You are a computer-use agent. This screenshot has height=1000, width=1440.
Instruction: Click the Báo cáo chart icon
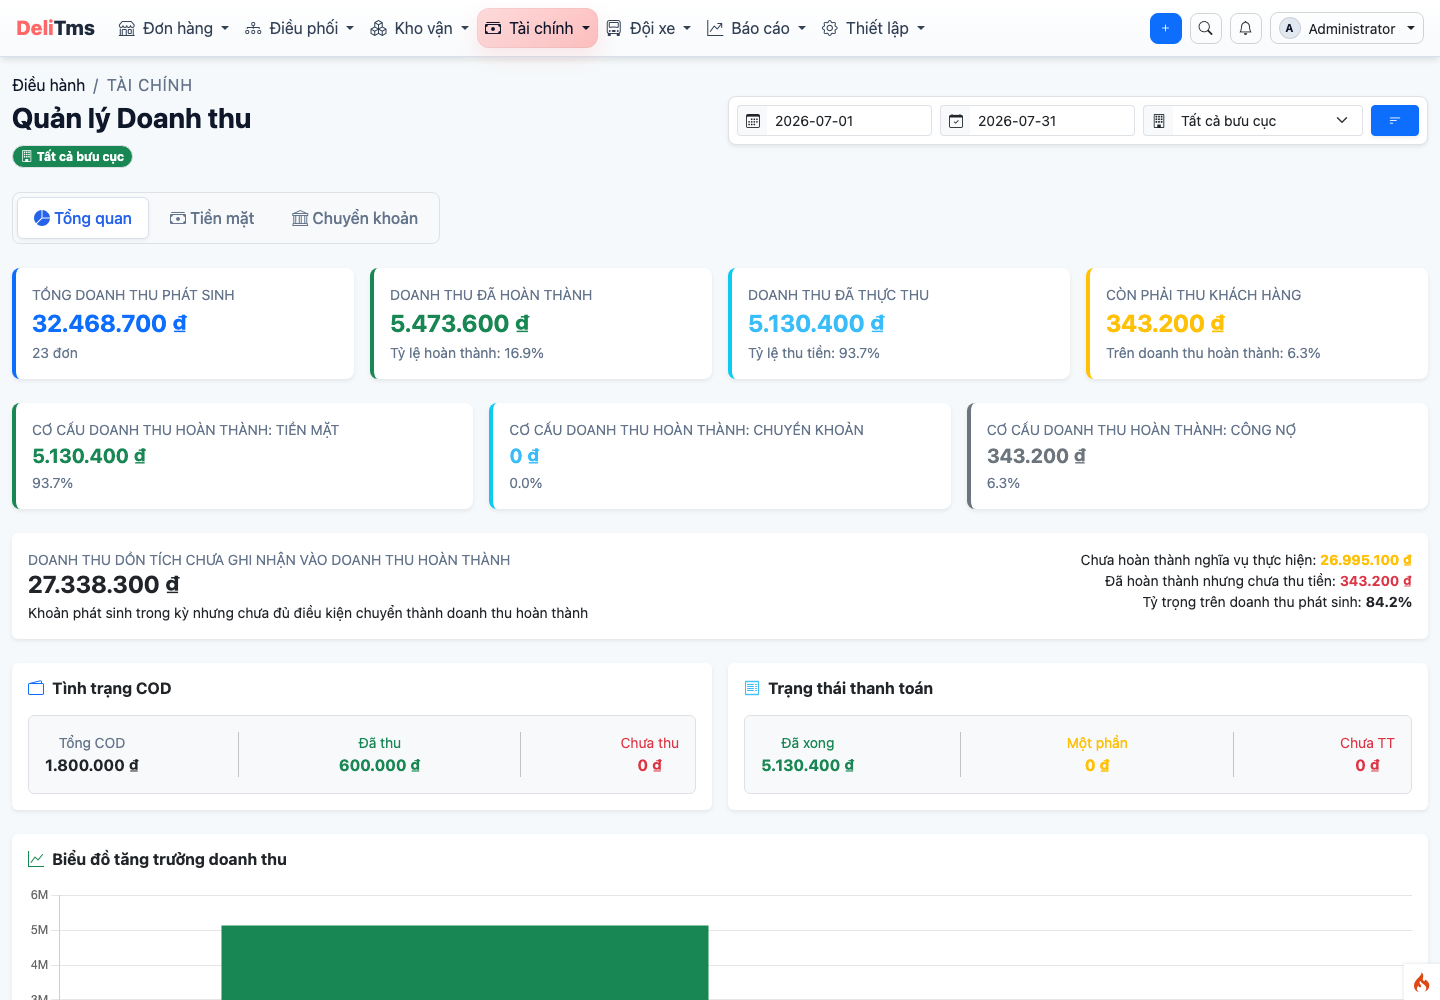pos(715,28)
